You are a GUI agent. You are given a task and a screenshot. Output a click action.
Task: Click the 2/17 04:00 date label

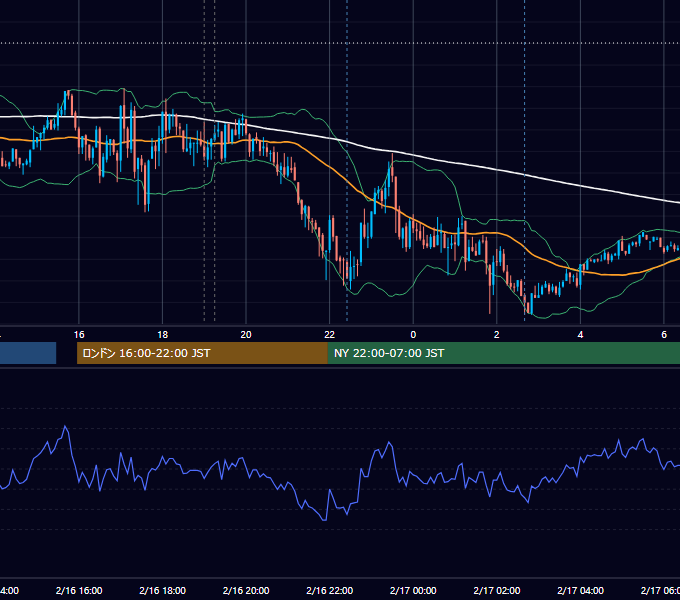click(580, 590)
